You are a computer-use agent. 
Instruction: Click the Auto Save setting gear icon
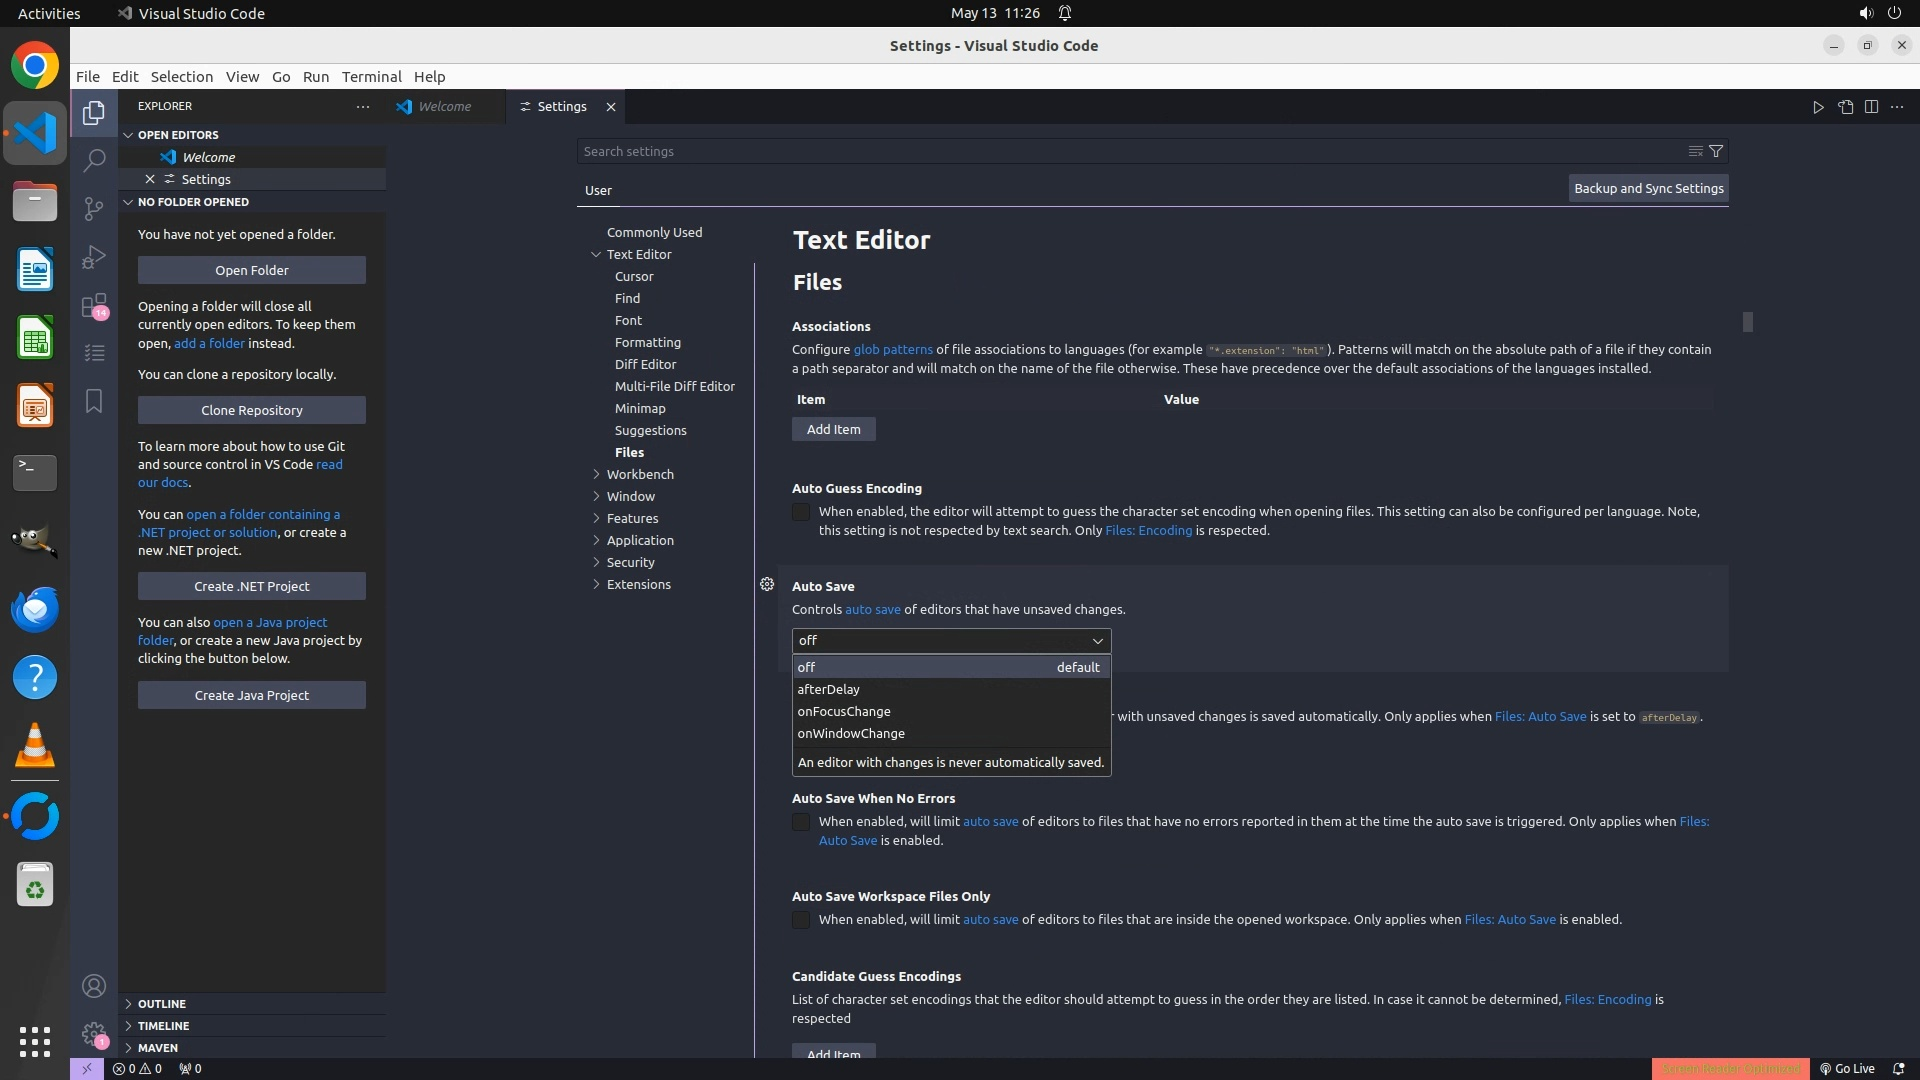(767, 584)
